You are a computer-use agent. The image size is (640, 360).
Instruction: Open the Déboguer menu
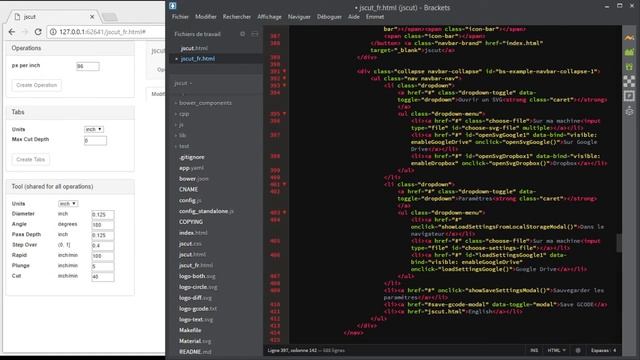[329, 17]
